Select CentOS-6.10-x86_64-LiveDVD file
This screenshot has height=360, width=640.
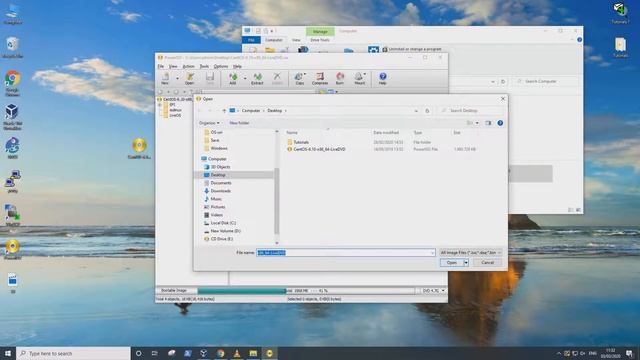tap(319, 149)
